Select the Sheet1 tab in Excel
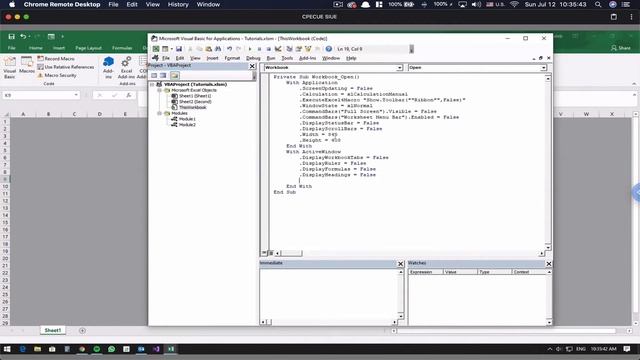Viewport: 640px width, 360px height. click(x=53, y=330)
